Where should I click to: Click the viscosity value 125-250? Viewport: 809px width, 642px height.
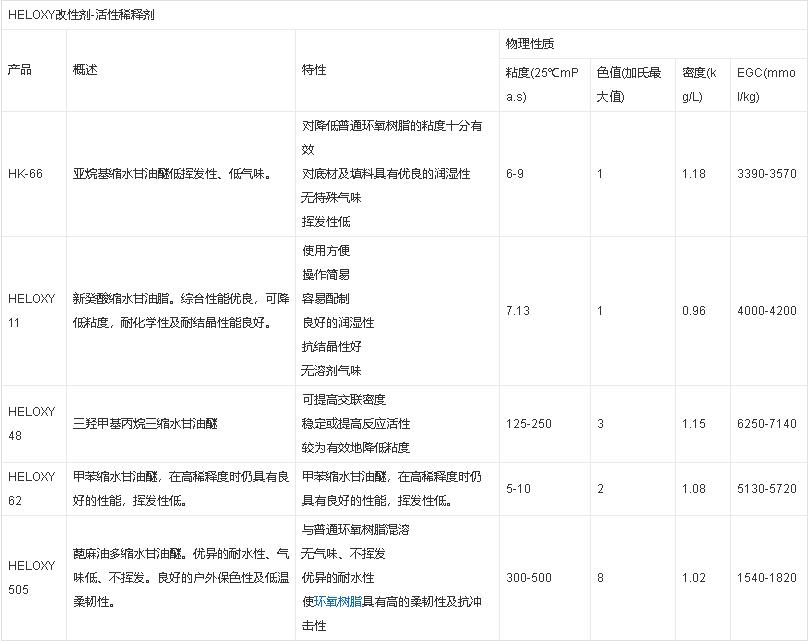528,424
